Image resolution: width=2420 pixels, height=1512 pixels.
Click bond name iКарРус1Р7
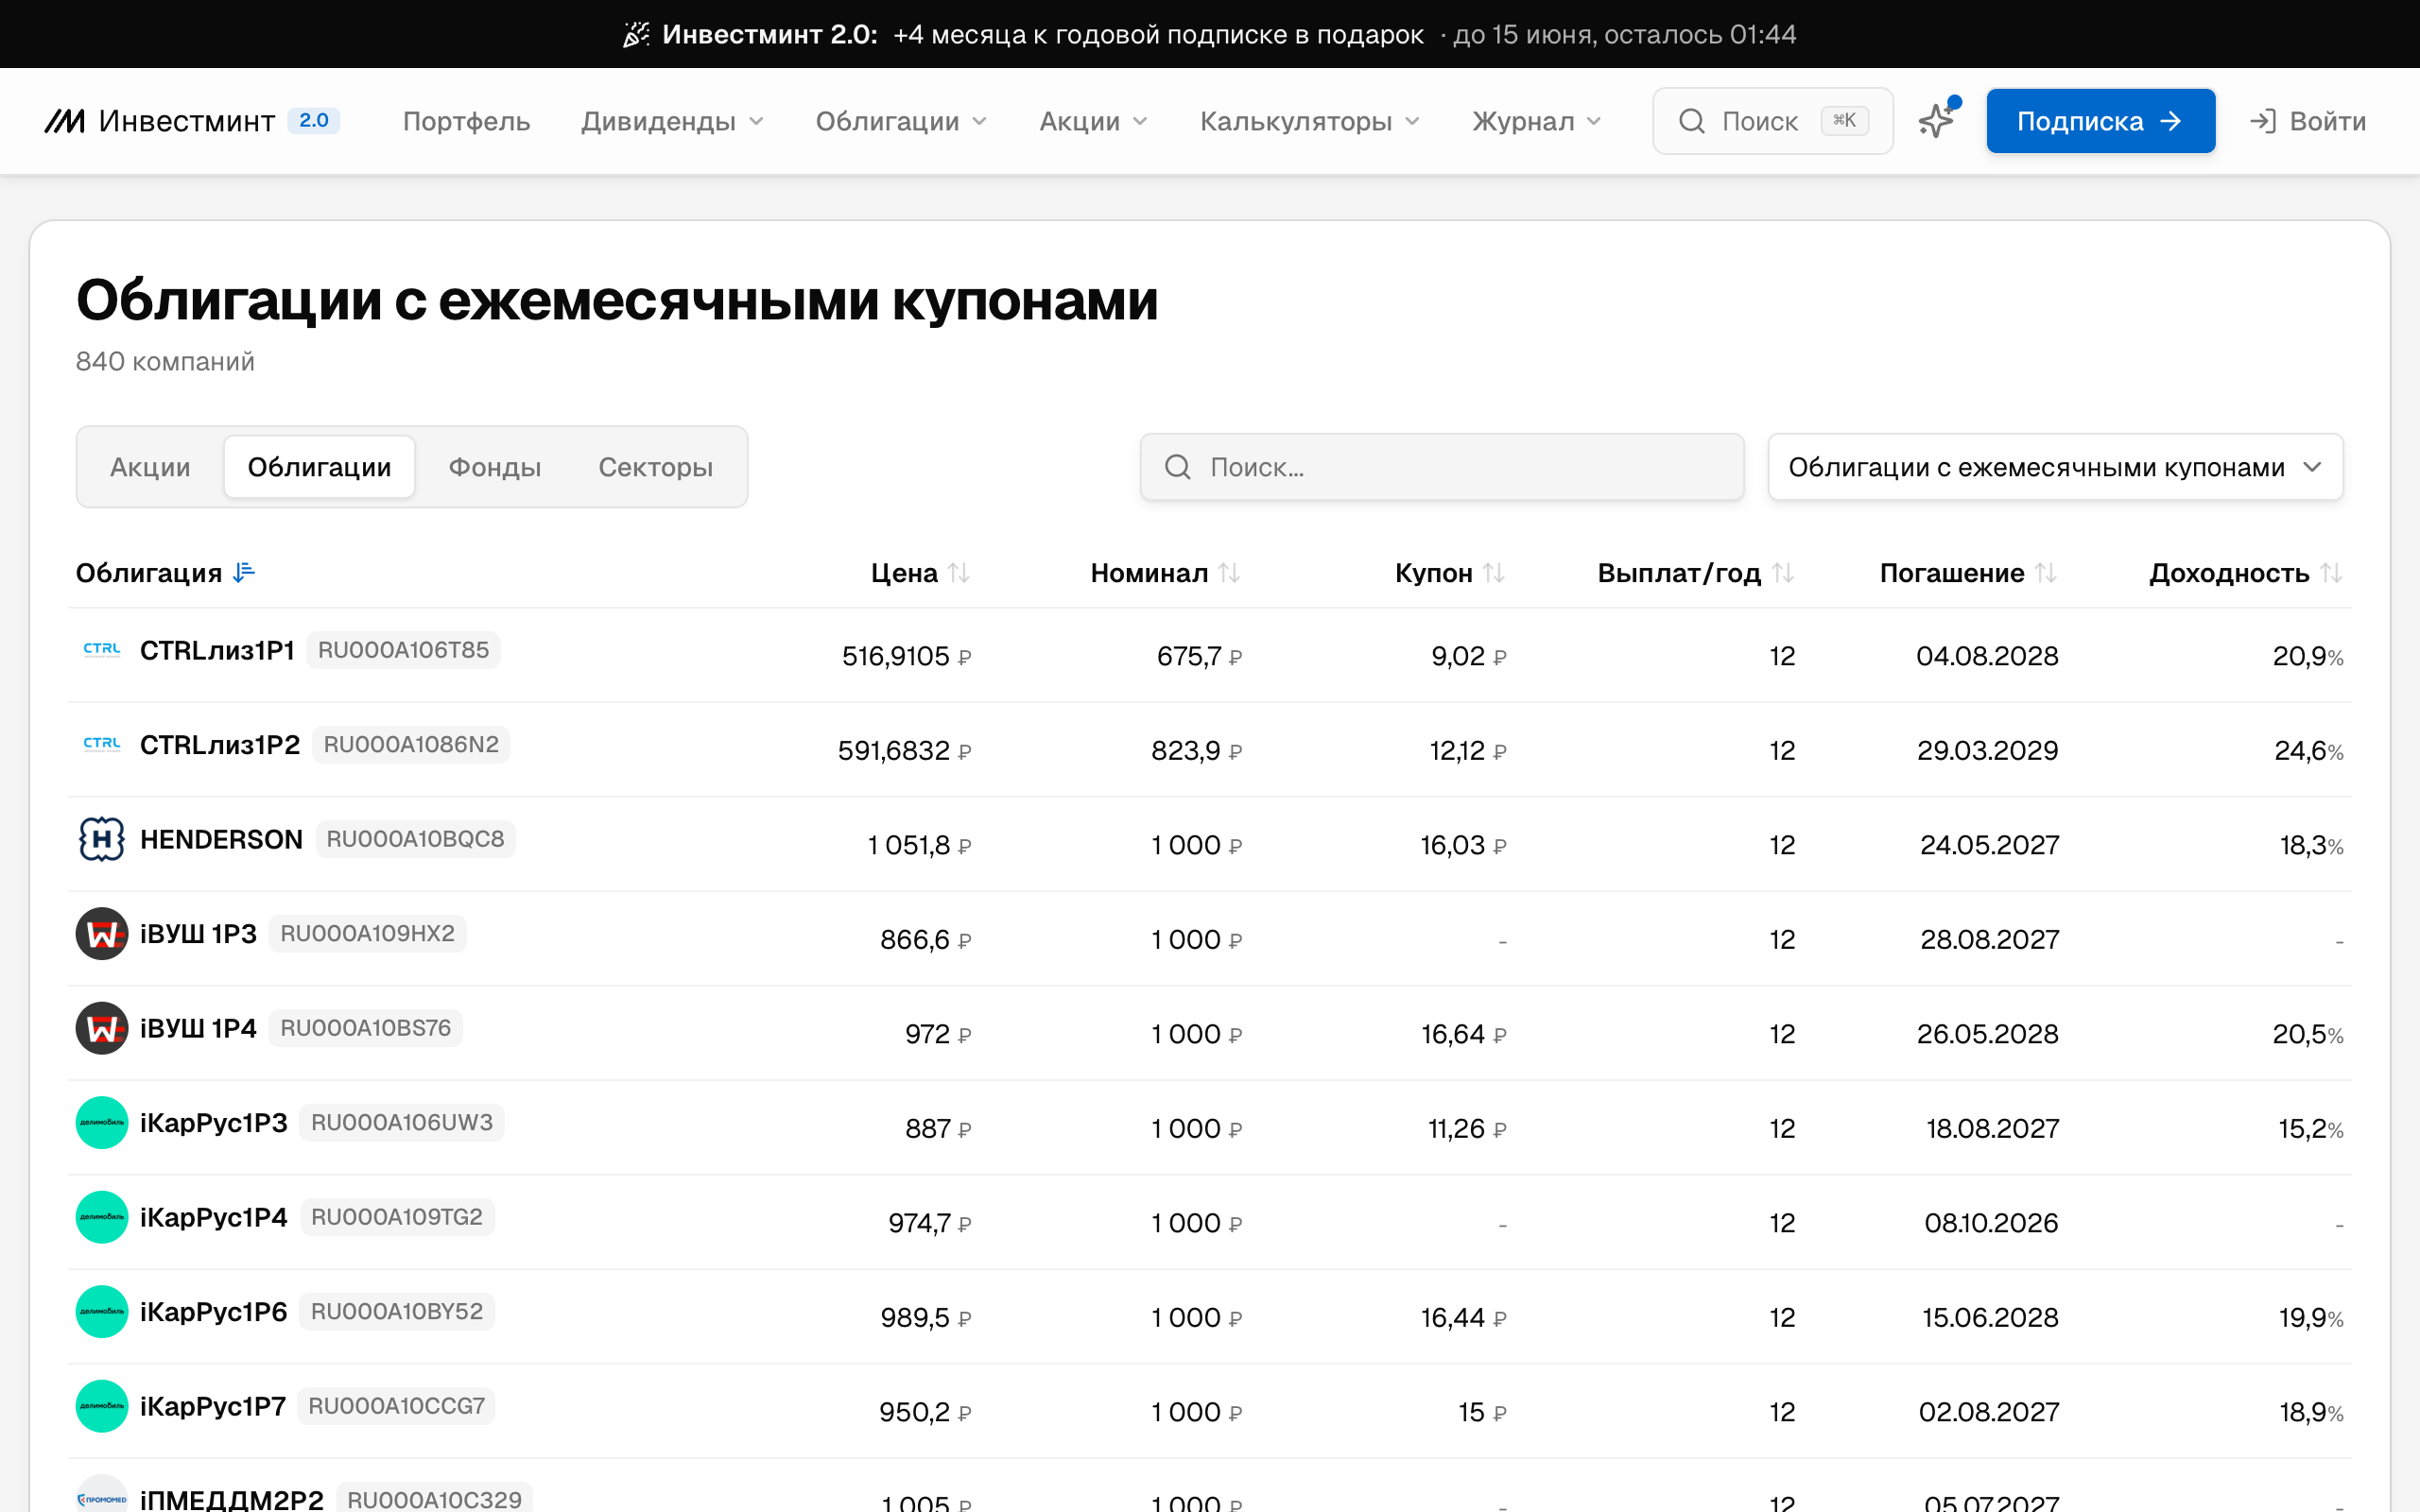213,1406
